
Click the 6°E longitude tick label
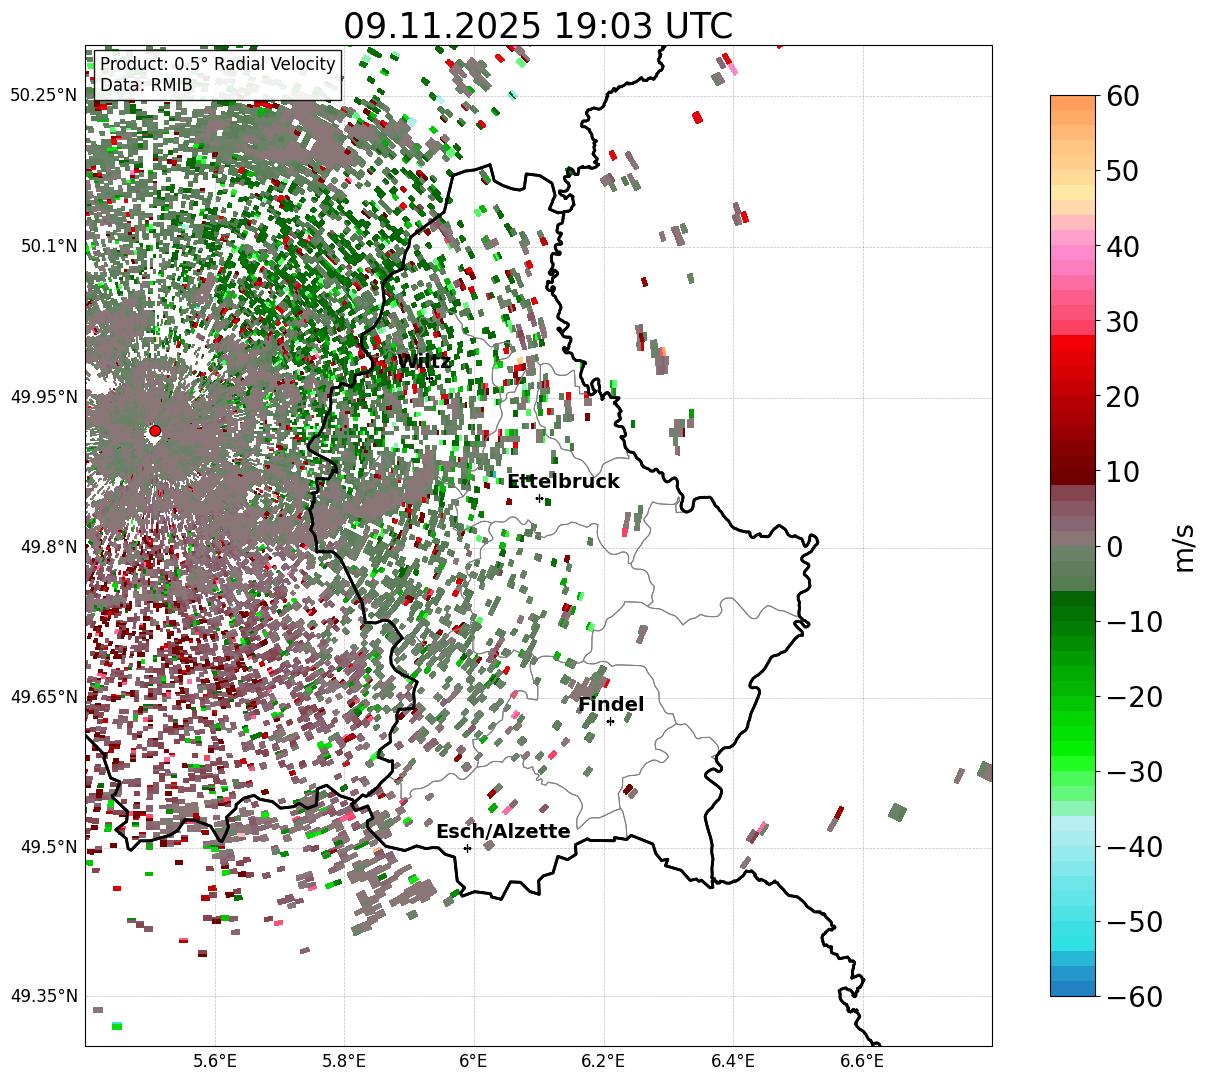click(473, 1062)
